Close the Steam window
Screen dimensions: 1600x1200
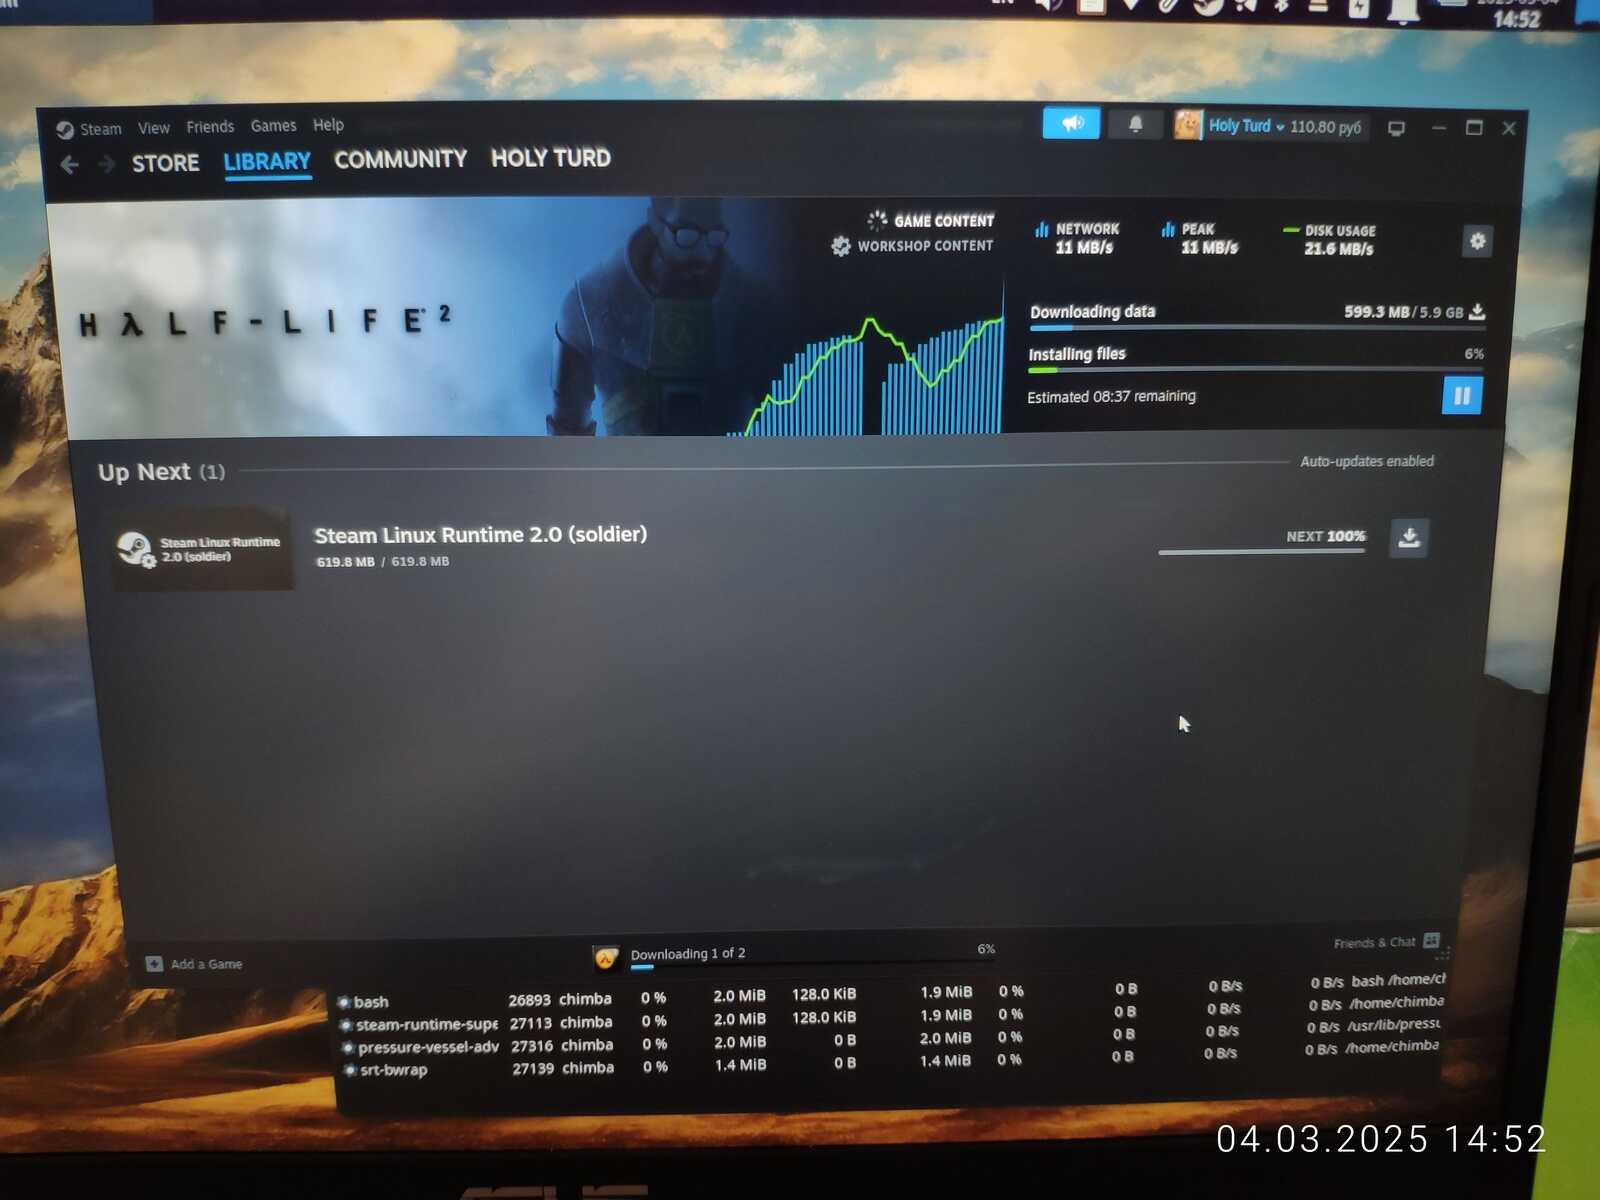[x=1509, y=128]
